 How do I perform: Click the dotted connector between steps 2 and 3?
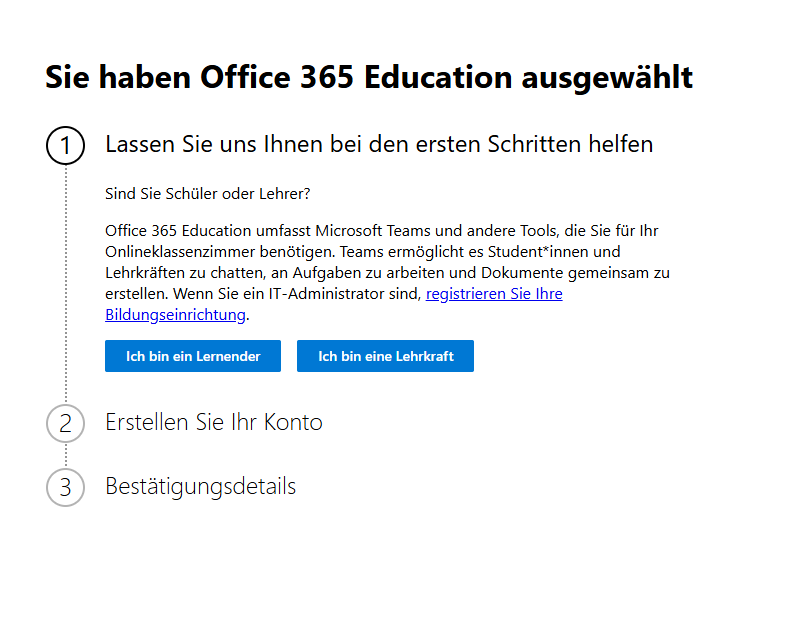point(66,455)
